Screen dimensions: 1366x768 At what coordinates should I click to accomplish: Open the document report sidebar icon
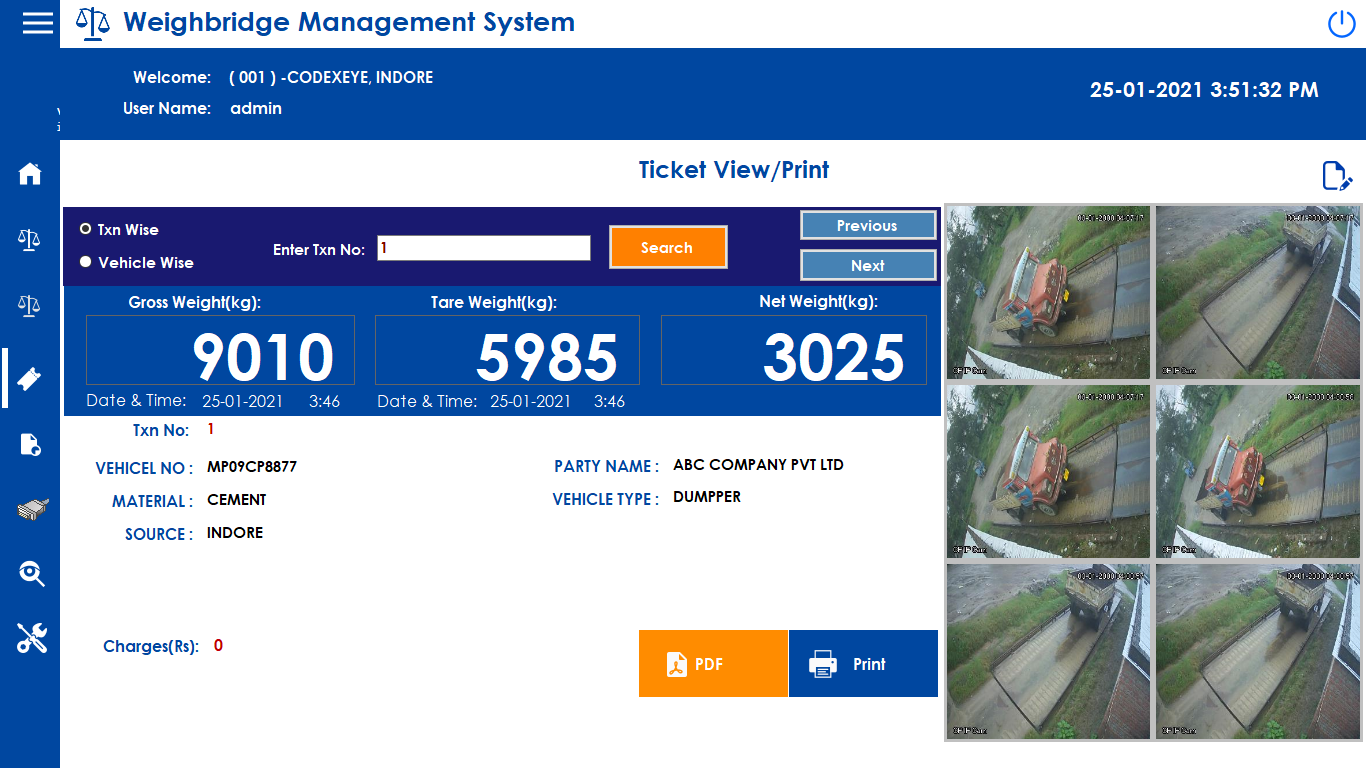pos(30,445)
